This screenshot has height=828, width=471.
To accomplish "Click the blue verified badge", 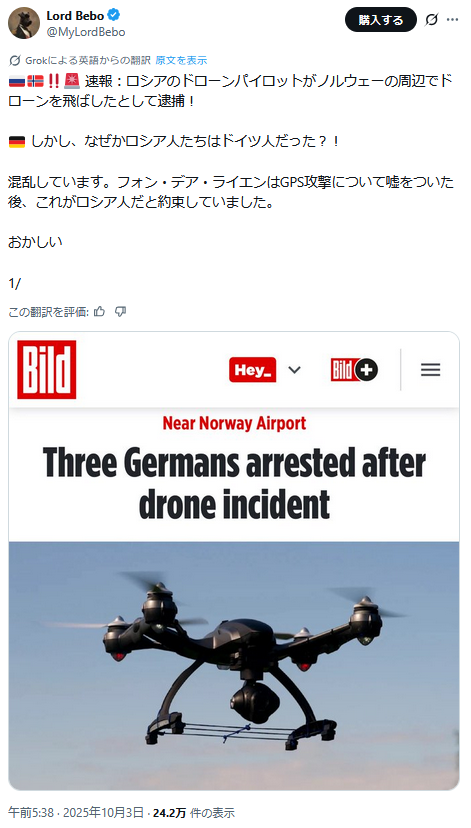I will pos(114,16).
